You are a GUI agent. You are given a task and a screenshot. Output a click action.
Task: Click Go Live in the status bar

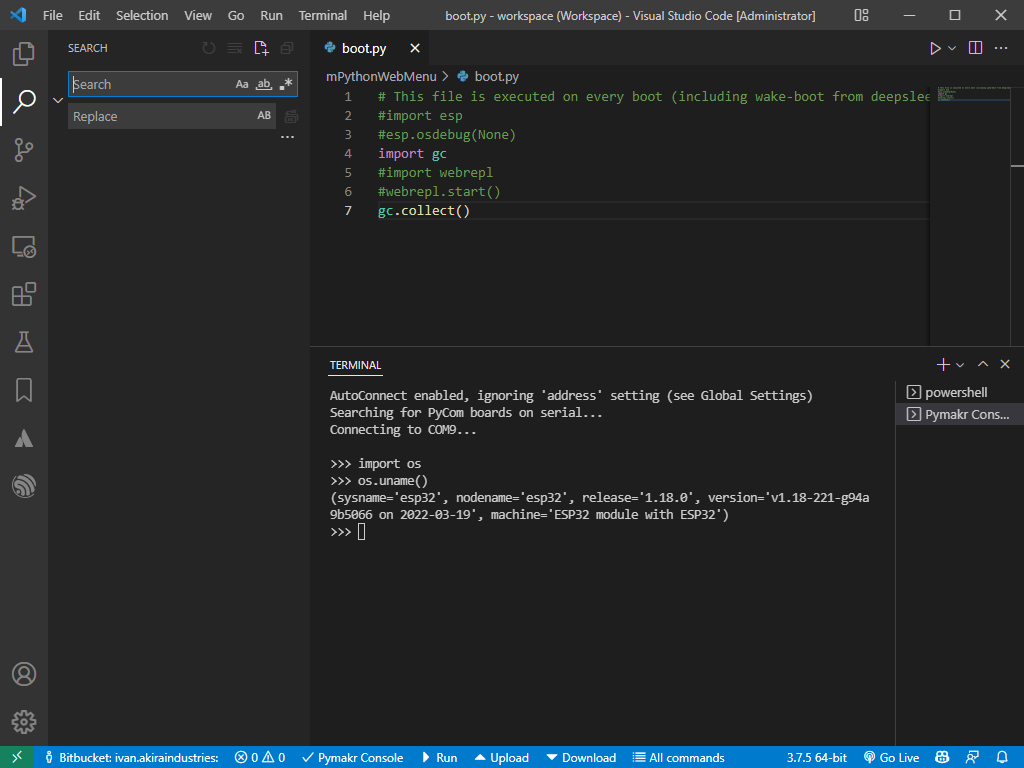890,757
